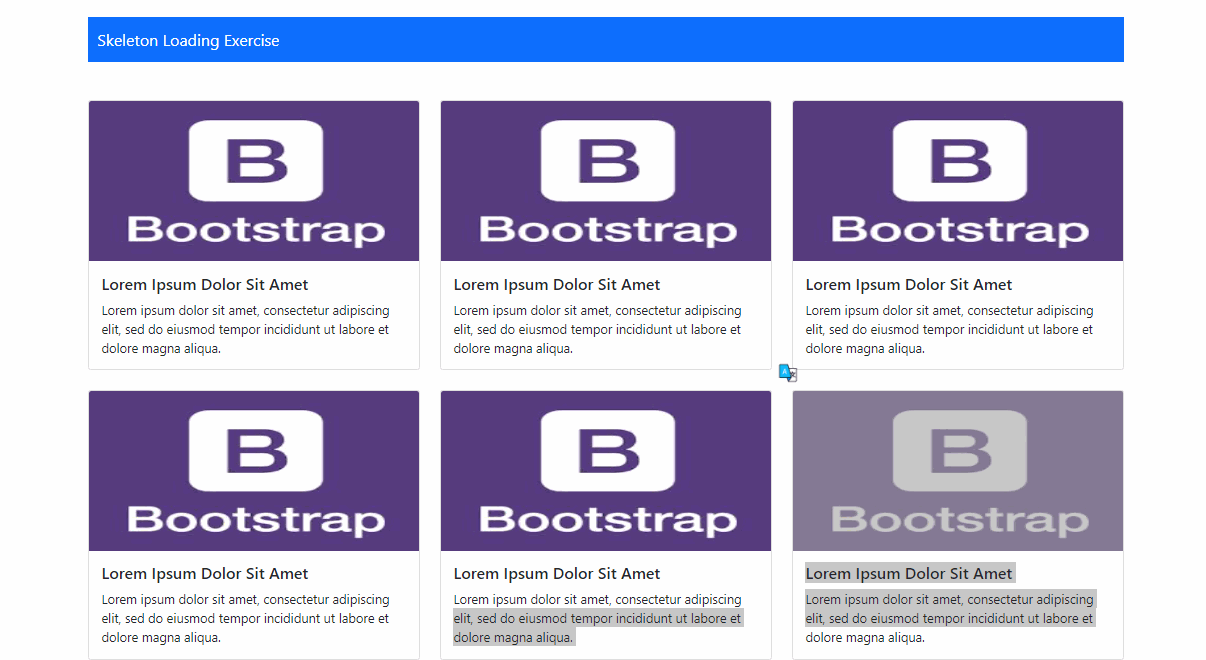1206x660 pixels.
Task: Click the Bootstrap logo in the top-right card
Action: click(957, 180)
